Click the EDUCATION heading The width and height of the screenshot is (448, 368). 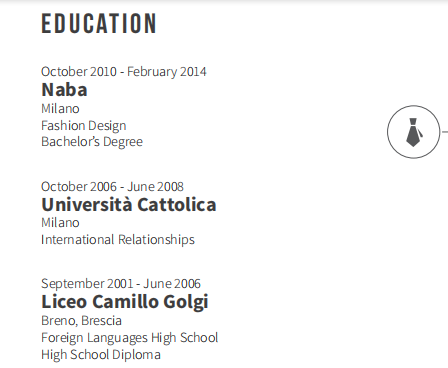click(x=99, y=24)
